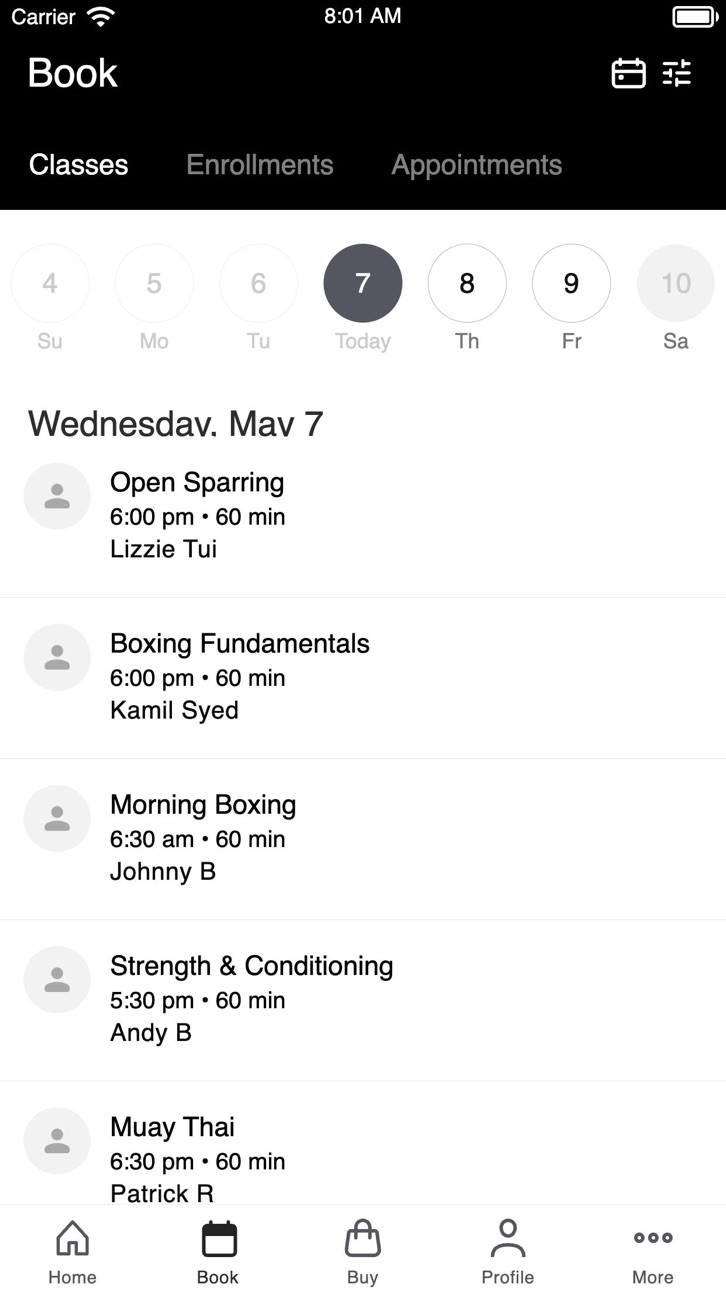The height and width of the screenshot is (1290, 726).
Task: Select Saturday the 10th date circle
Action: click(676, 283)
